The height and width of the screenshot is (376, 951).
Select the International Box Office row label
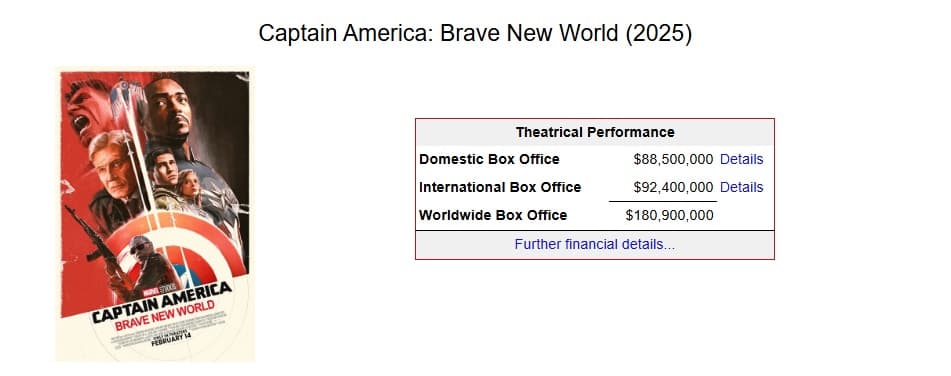[500, 187]
